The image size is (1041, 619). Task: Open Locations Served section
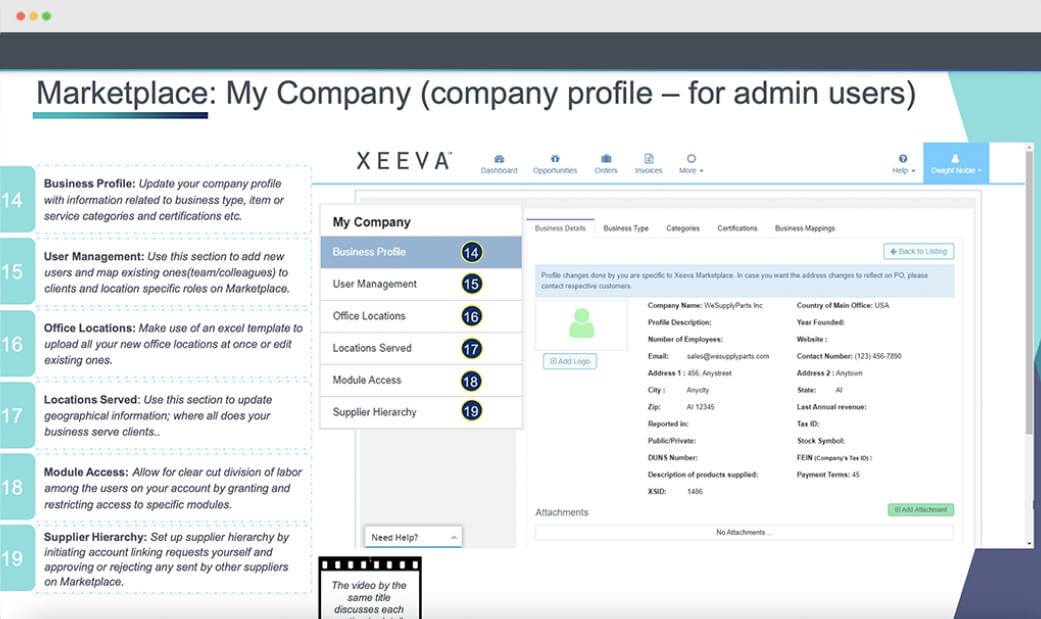(x=421, y=348)
